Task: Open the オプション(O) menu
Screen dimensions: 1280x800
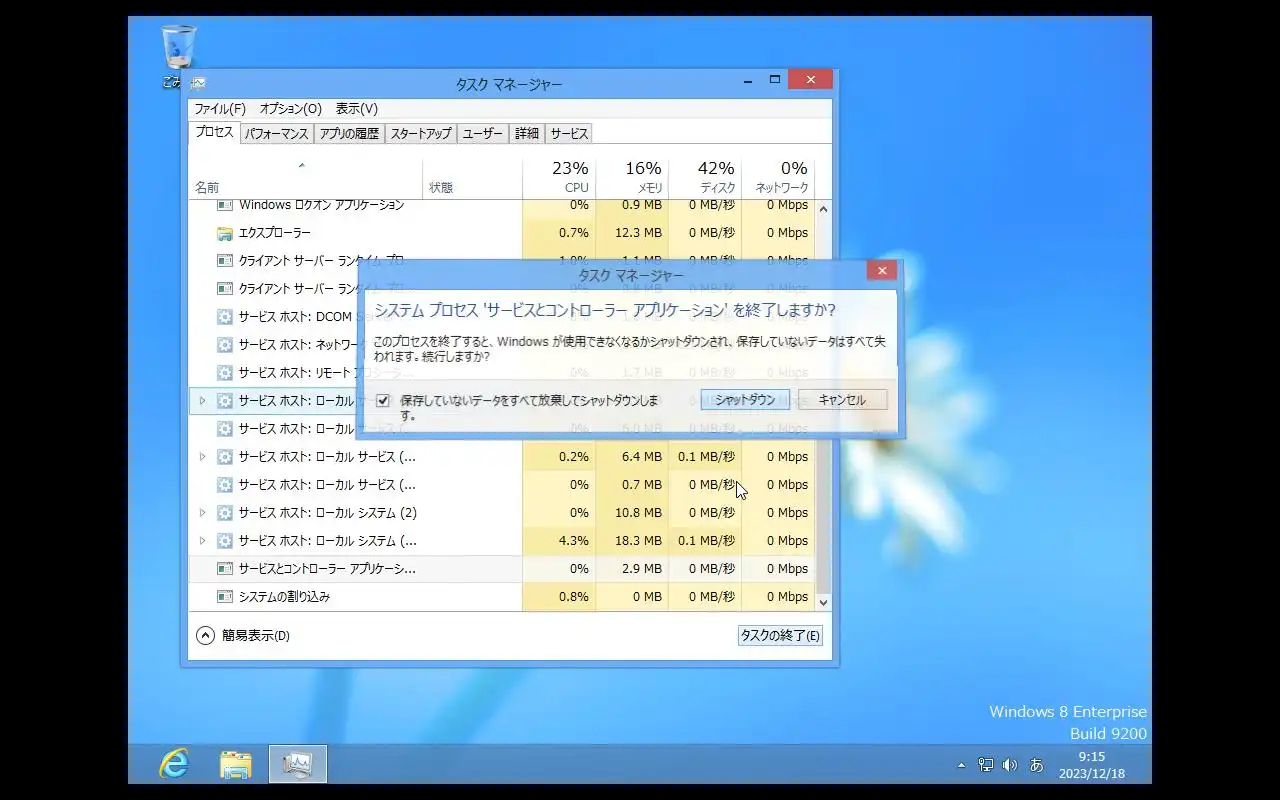Action: (291, 109)
